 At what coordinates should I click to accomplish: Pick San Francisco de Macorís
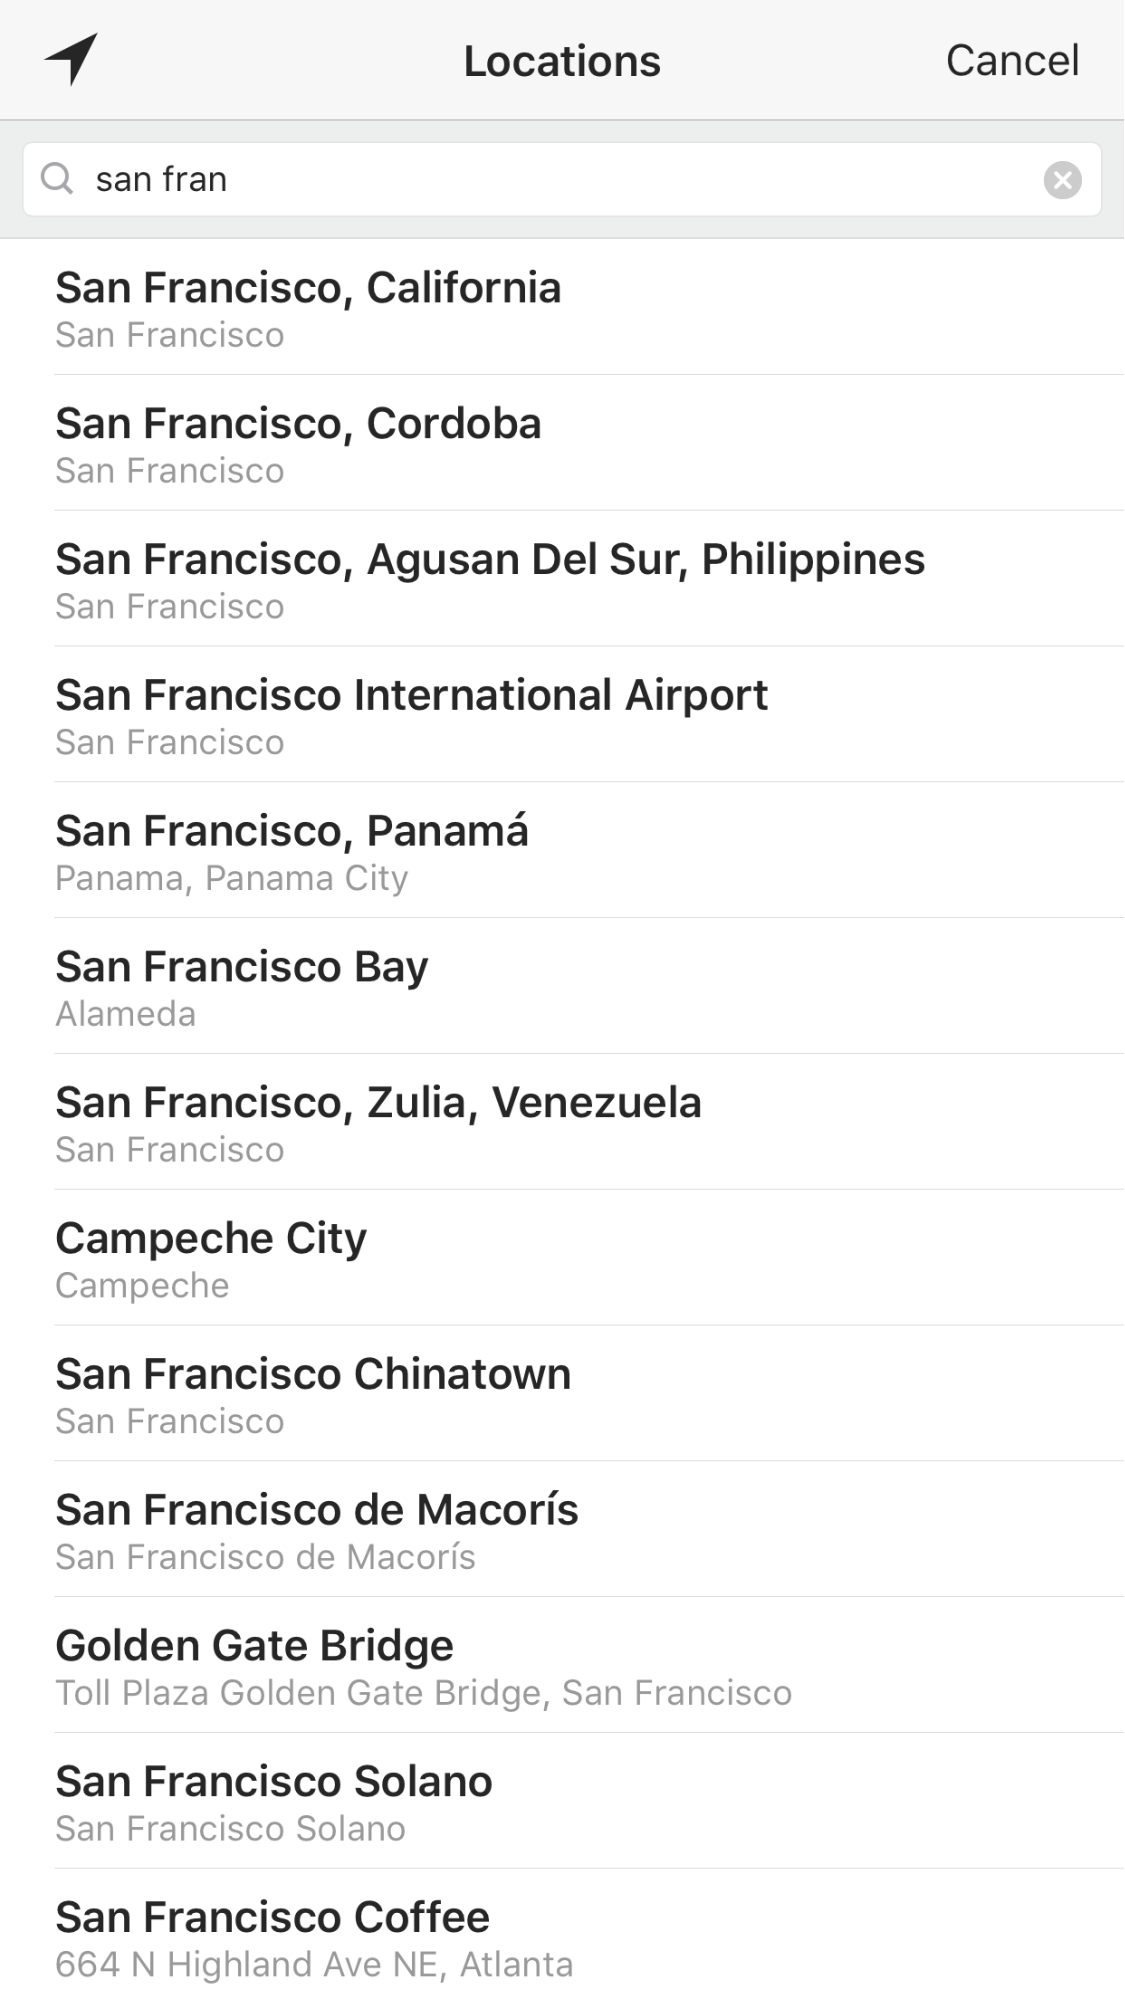(x=317, y=1531)
